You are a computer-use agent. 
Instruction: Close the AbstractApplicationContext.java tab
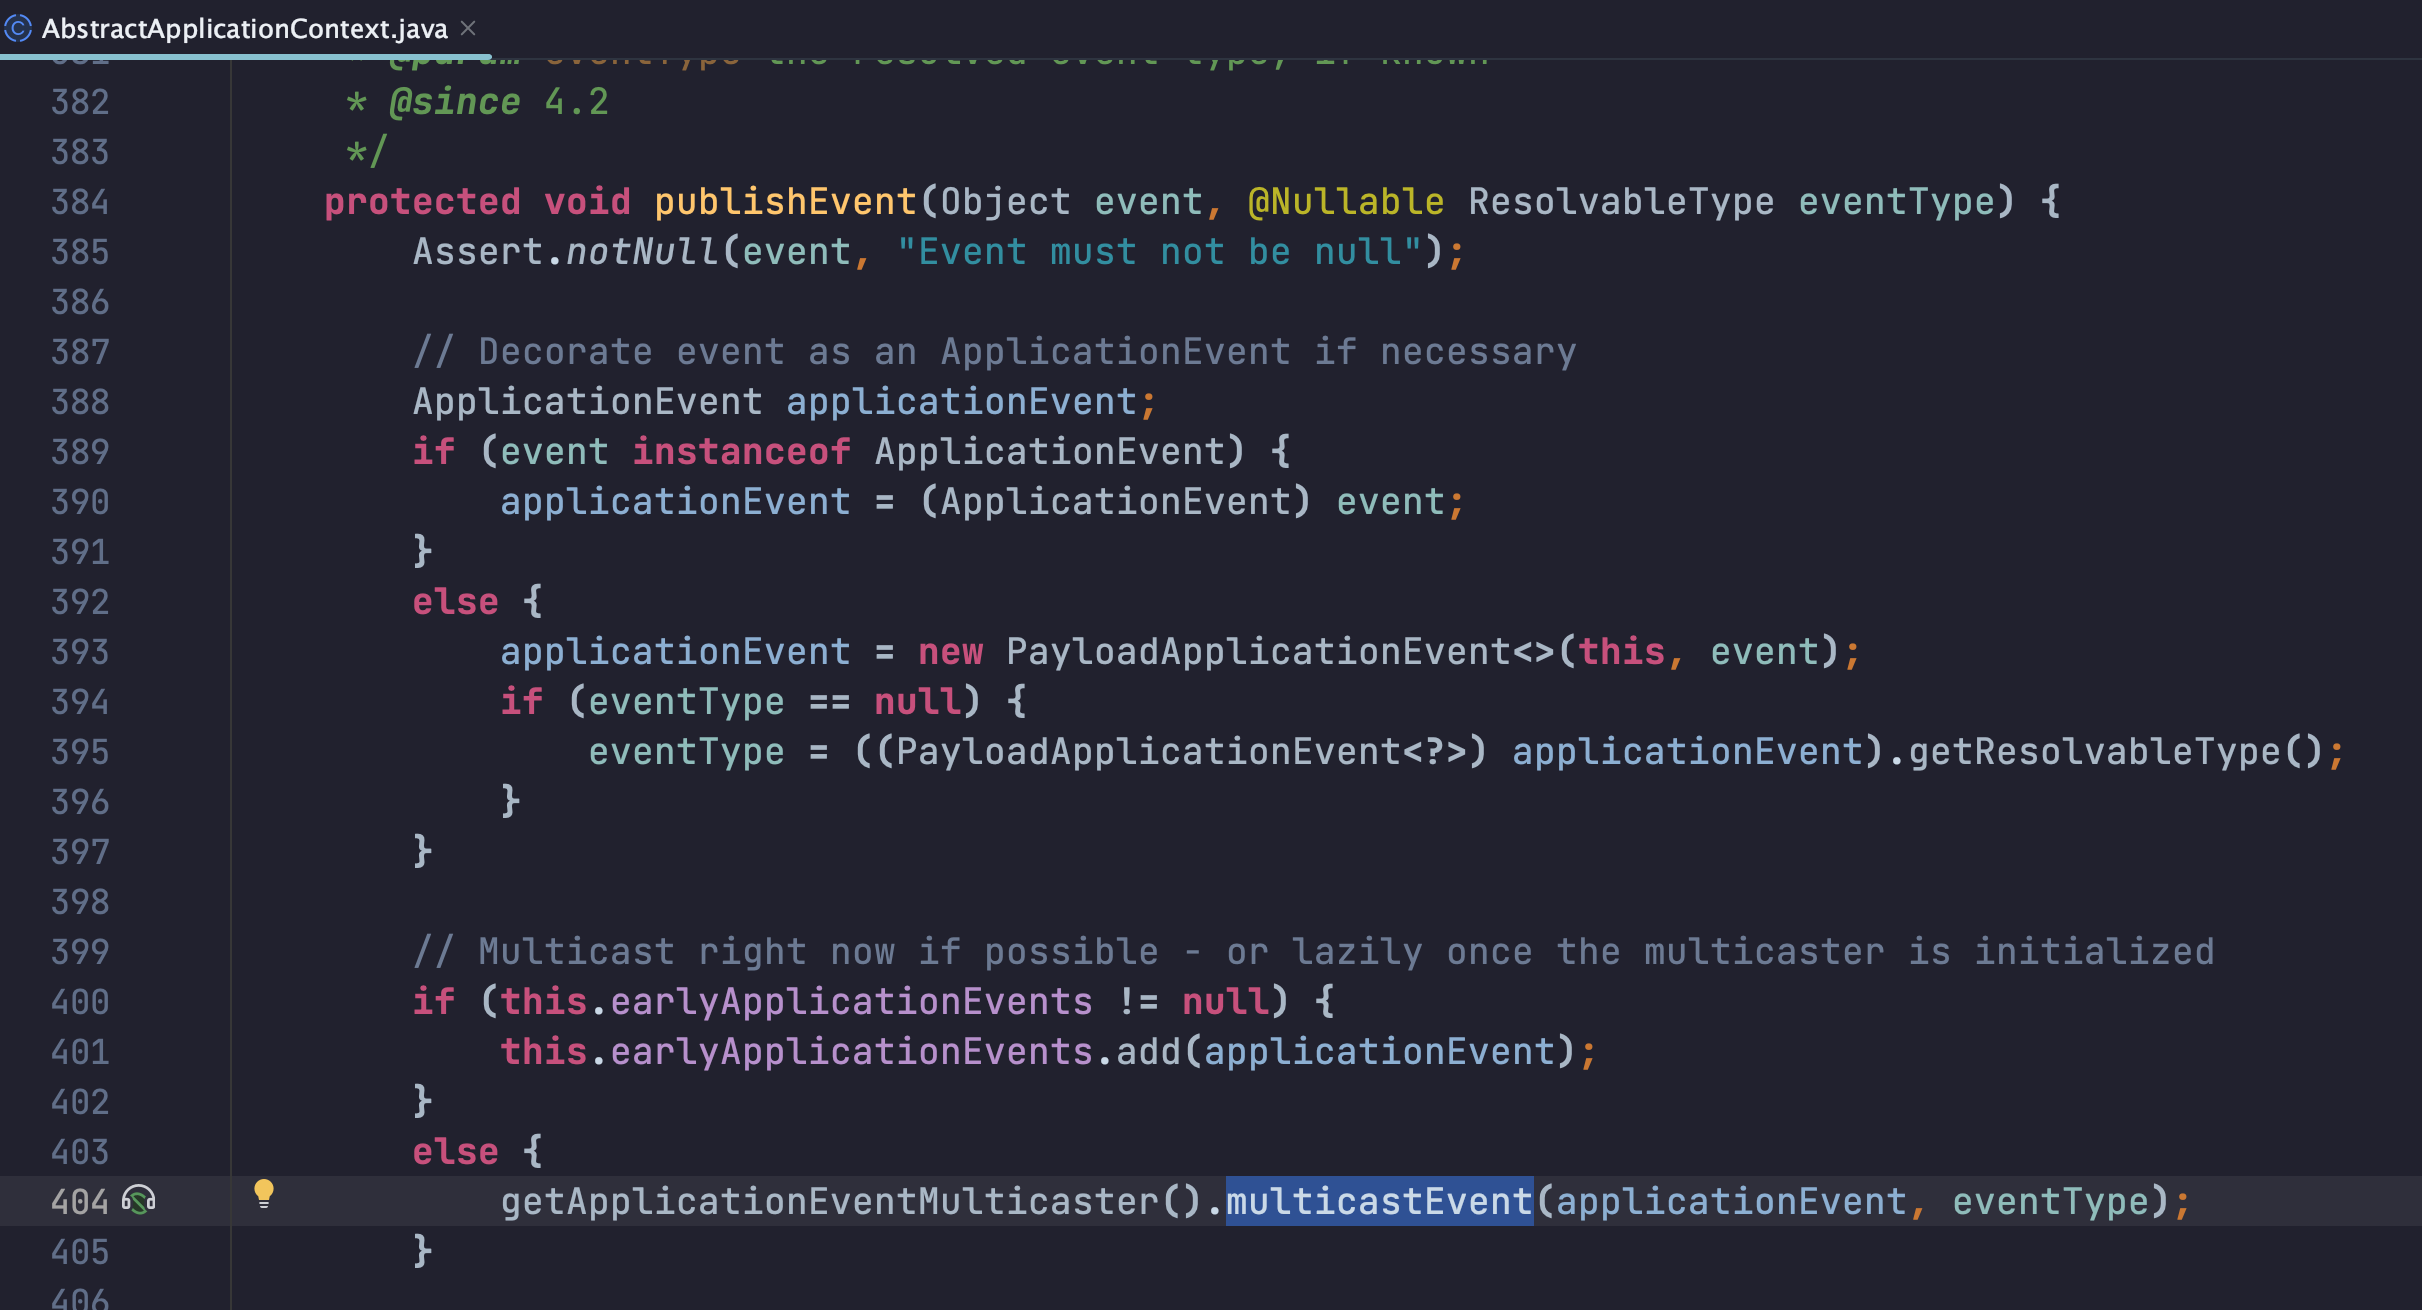(x=468, y=28)
